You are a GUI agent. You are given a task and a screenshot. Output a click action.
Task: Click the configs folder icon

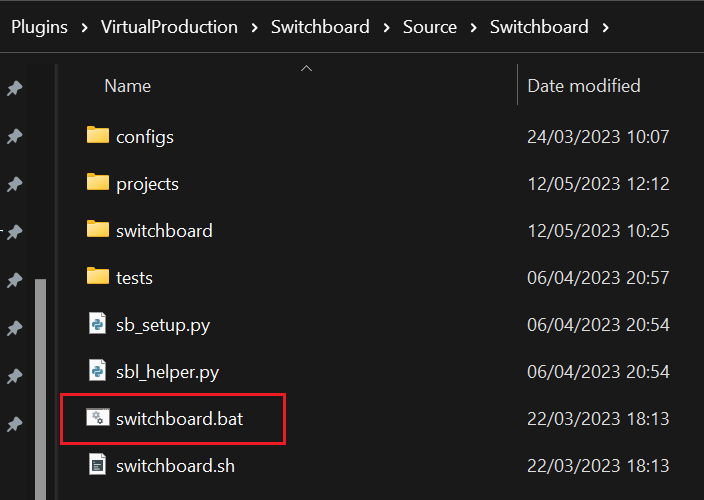point(97,135)
